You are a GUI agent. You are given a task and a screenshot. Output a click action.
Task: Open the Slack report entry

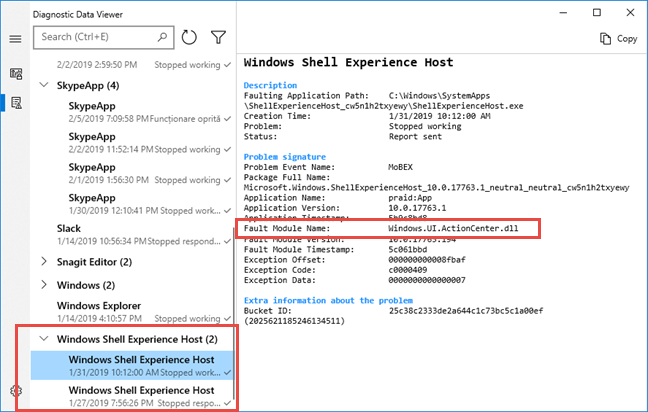(132, 234)
